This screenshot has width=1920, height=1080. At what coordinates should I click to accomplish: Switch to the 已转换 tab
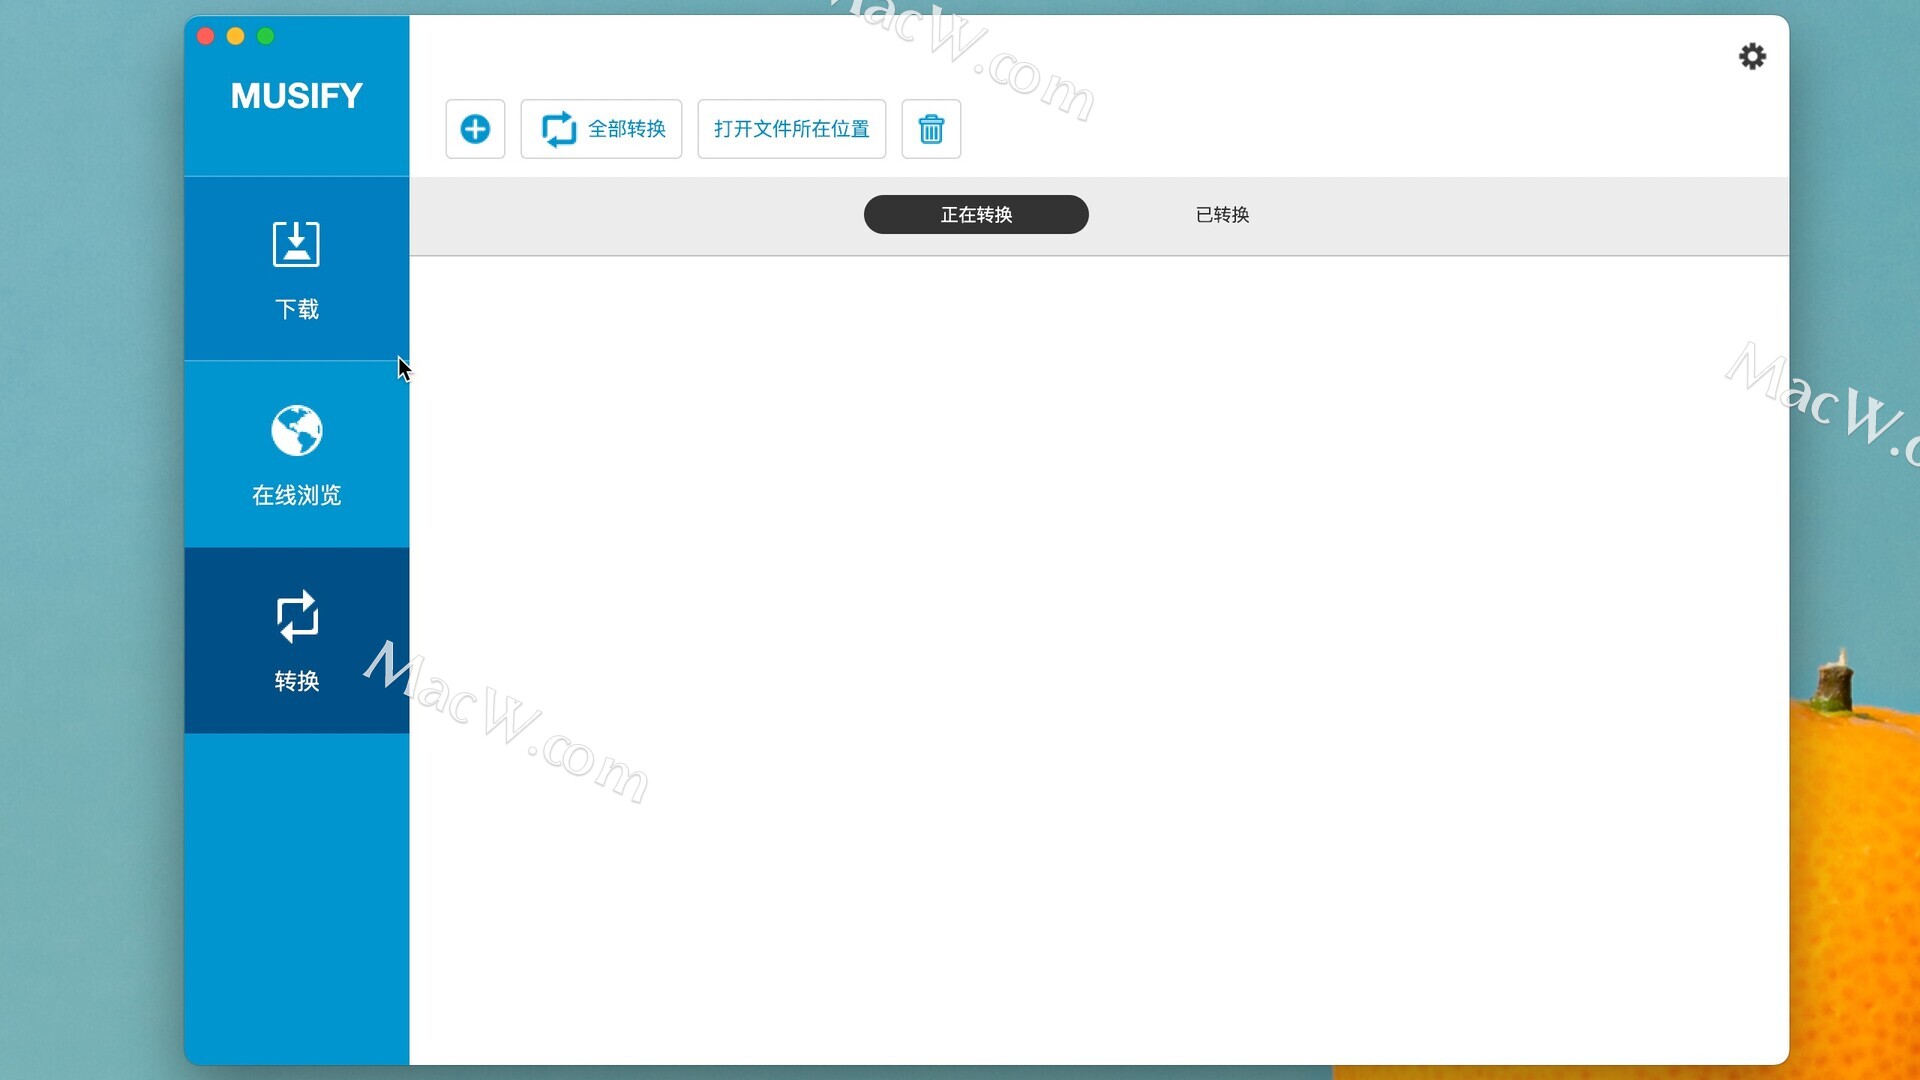(1222, 214)
